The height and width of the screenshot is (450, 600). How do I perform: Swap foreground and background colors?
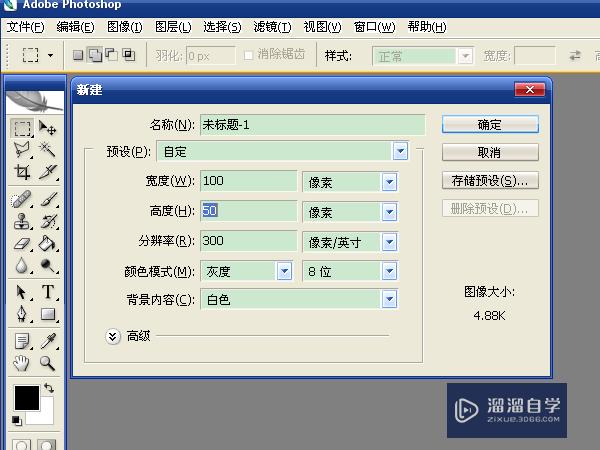(49, 388)
